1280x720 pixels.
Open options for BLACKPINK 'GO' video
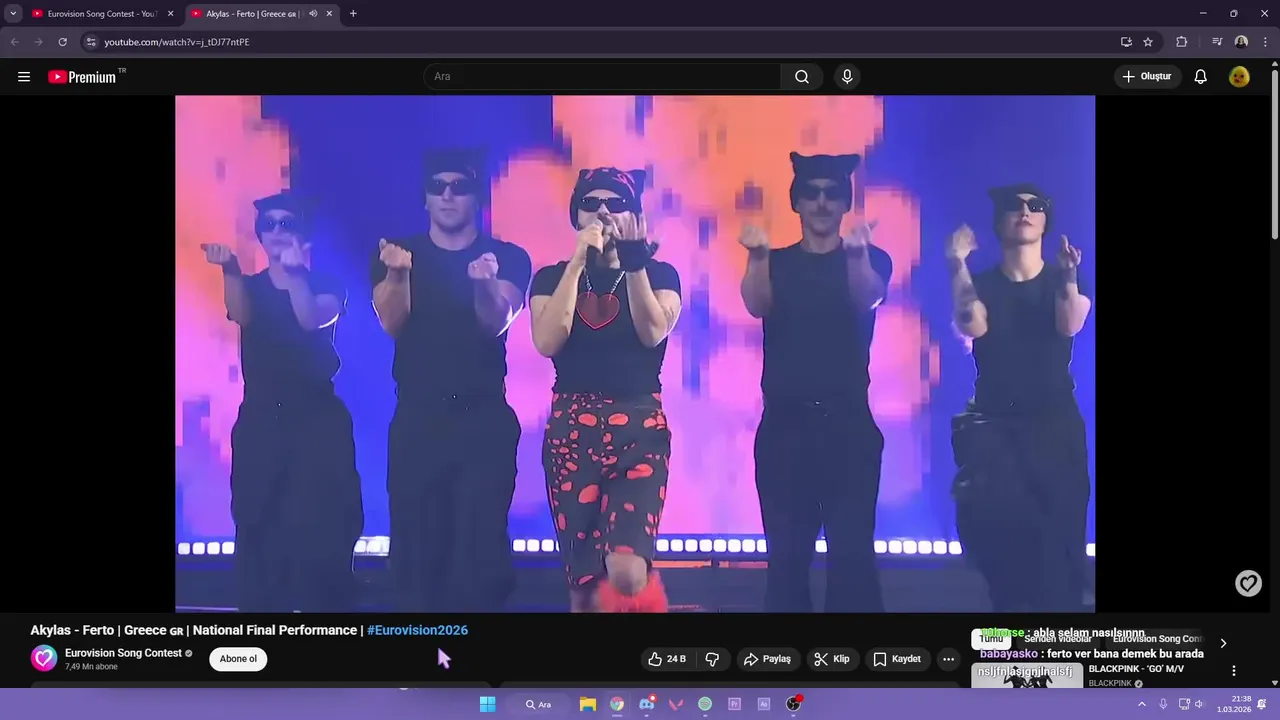(x=1234, y=671)
